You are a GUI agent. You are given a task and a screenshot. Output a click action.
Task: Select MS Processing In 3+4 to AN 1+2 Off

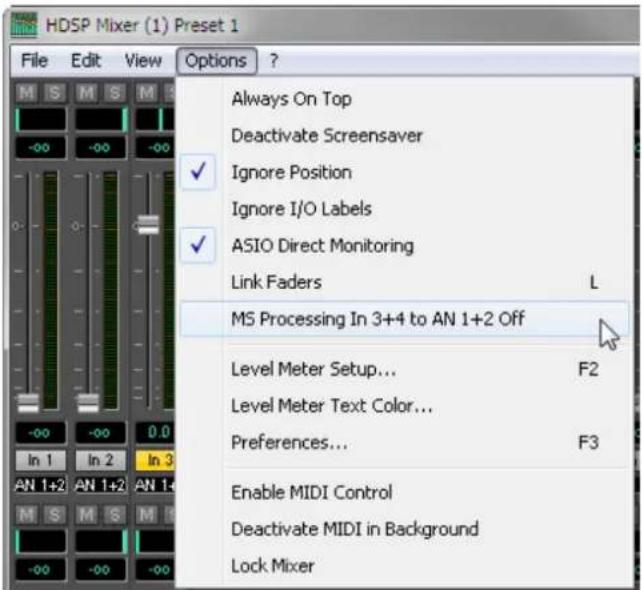click(403, 319)
